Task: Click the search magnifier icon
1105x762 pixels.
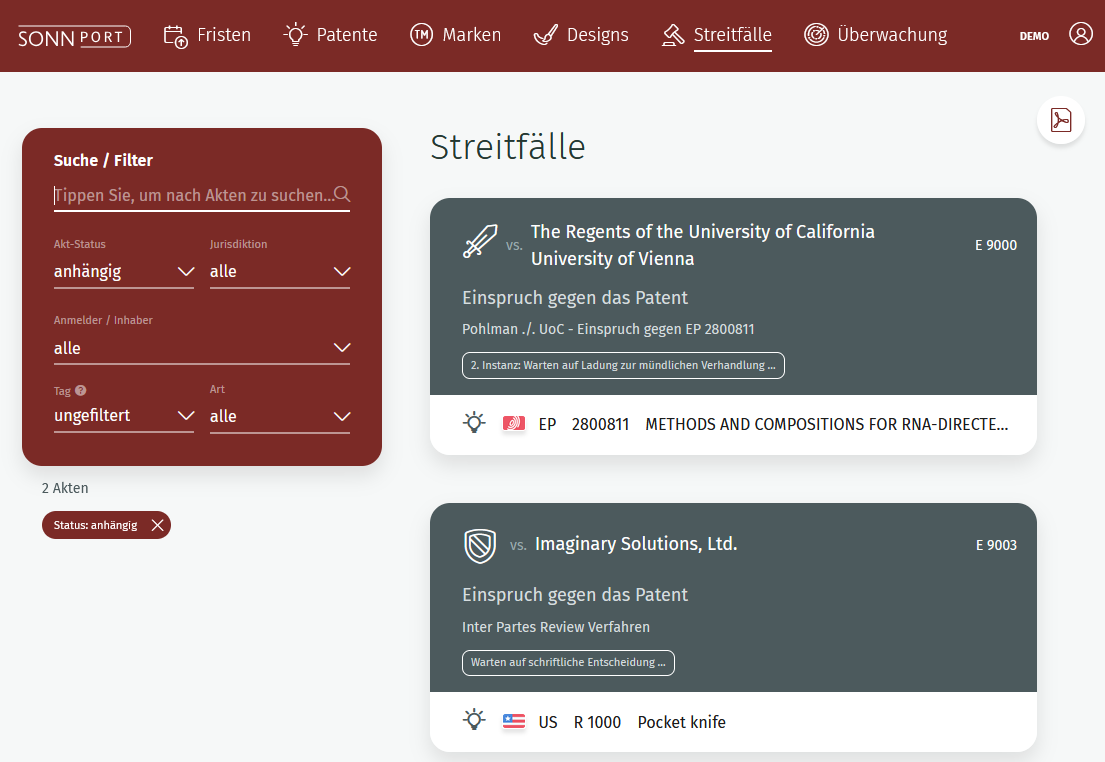Action: [x=342, y=194]
